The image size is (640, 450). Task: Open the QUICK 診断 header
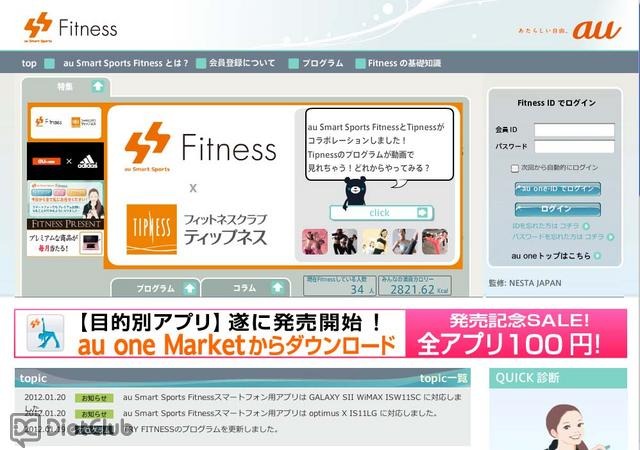[x=558, y=378]
